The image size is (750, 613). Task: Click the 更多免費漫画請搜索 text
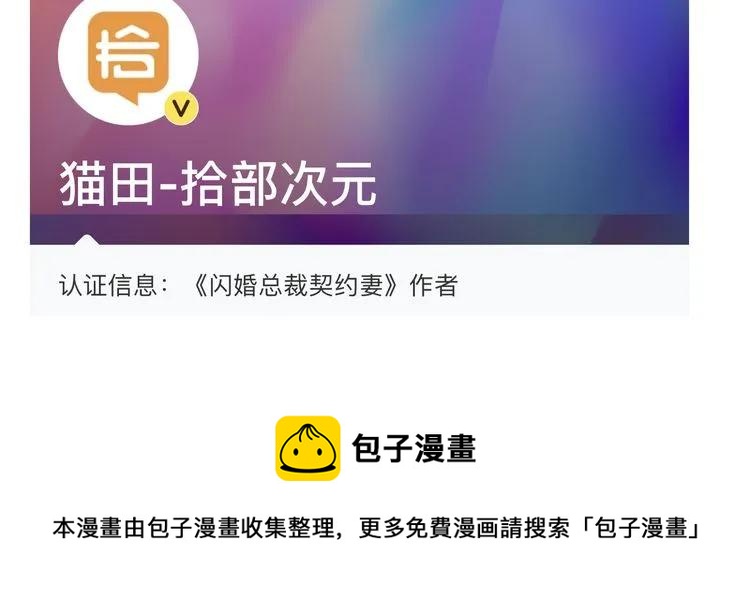point(463,528)
